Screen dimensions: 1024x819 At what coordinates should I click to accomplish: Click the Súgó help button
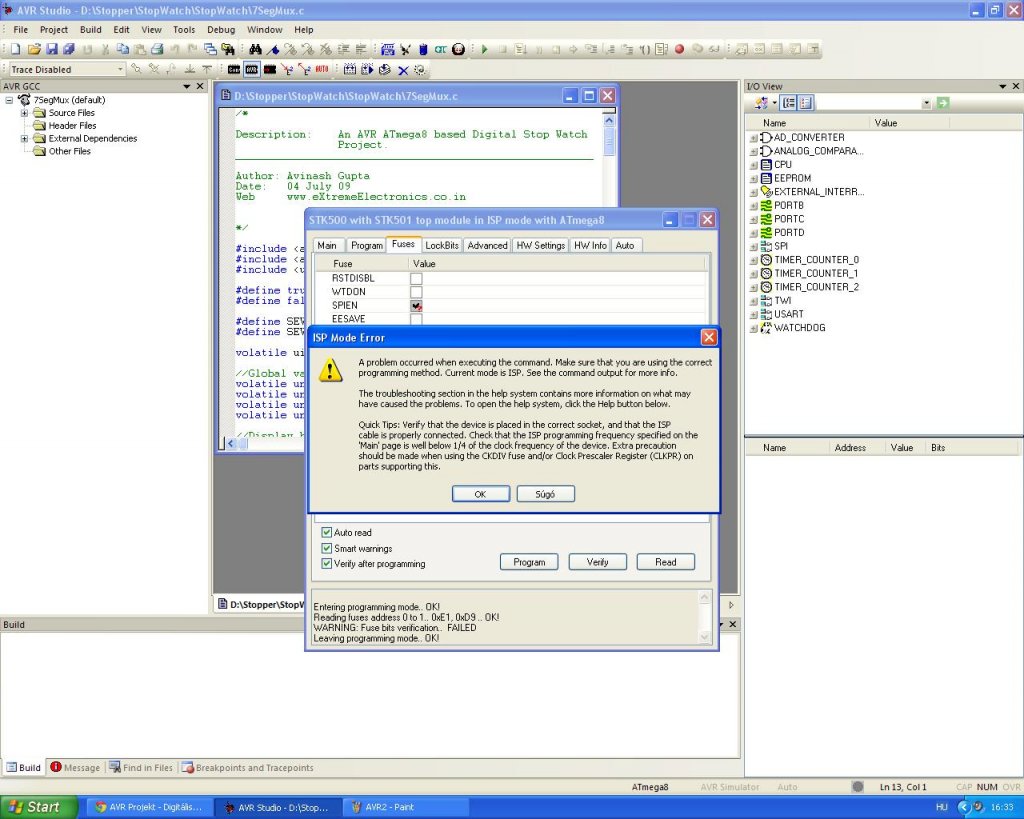(545, 494)
